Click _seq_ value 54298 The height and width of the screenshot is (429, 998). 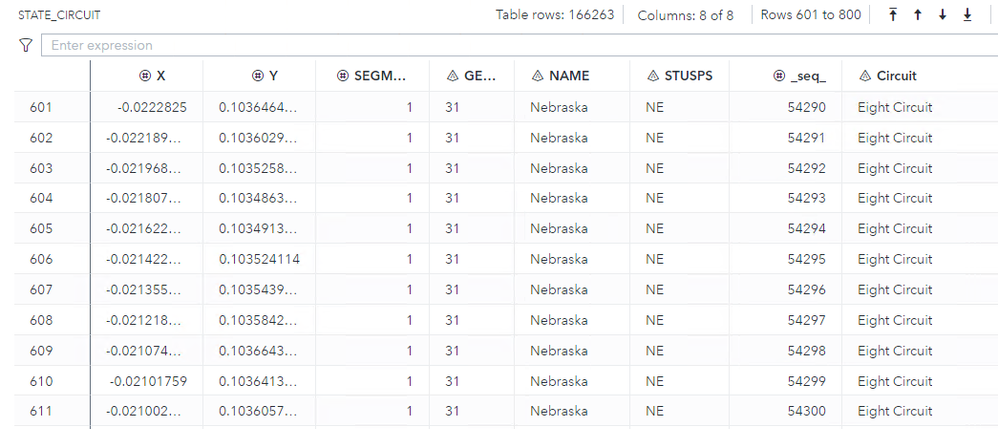click(x=806, y=351)
